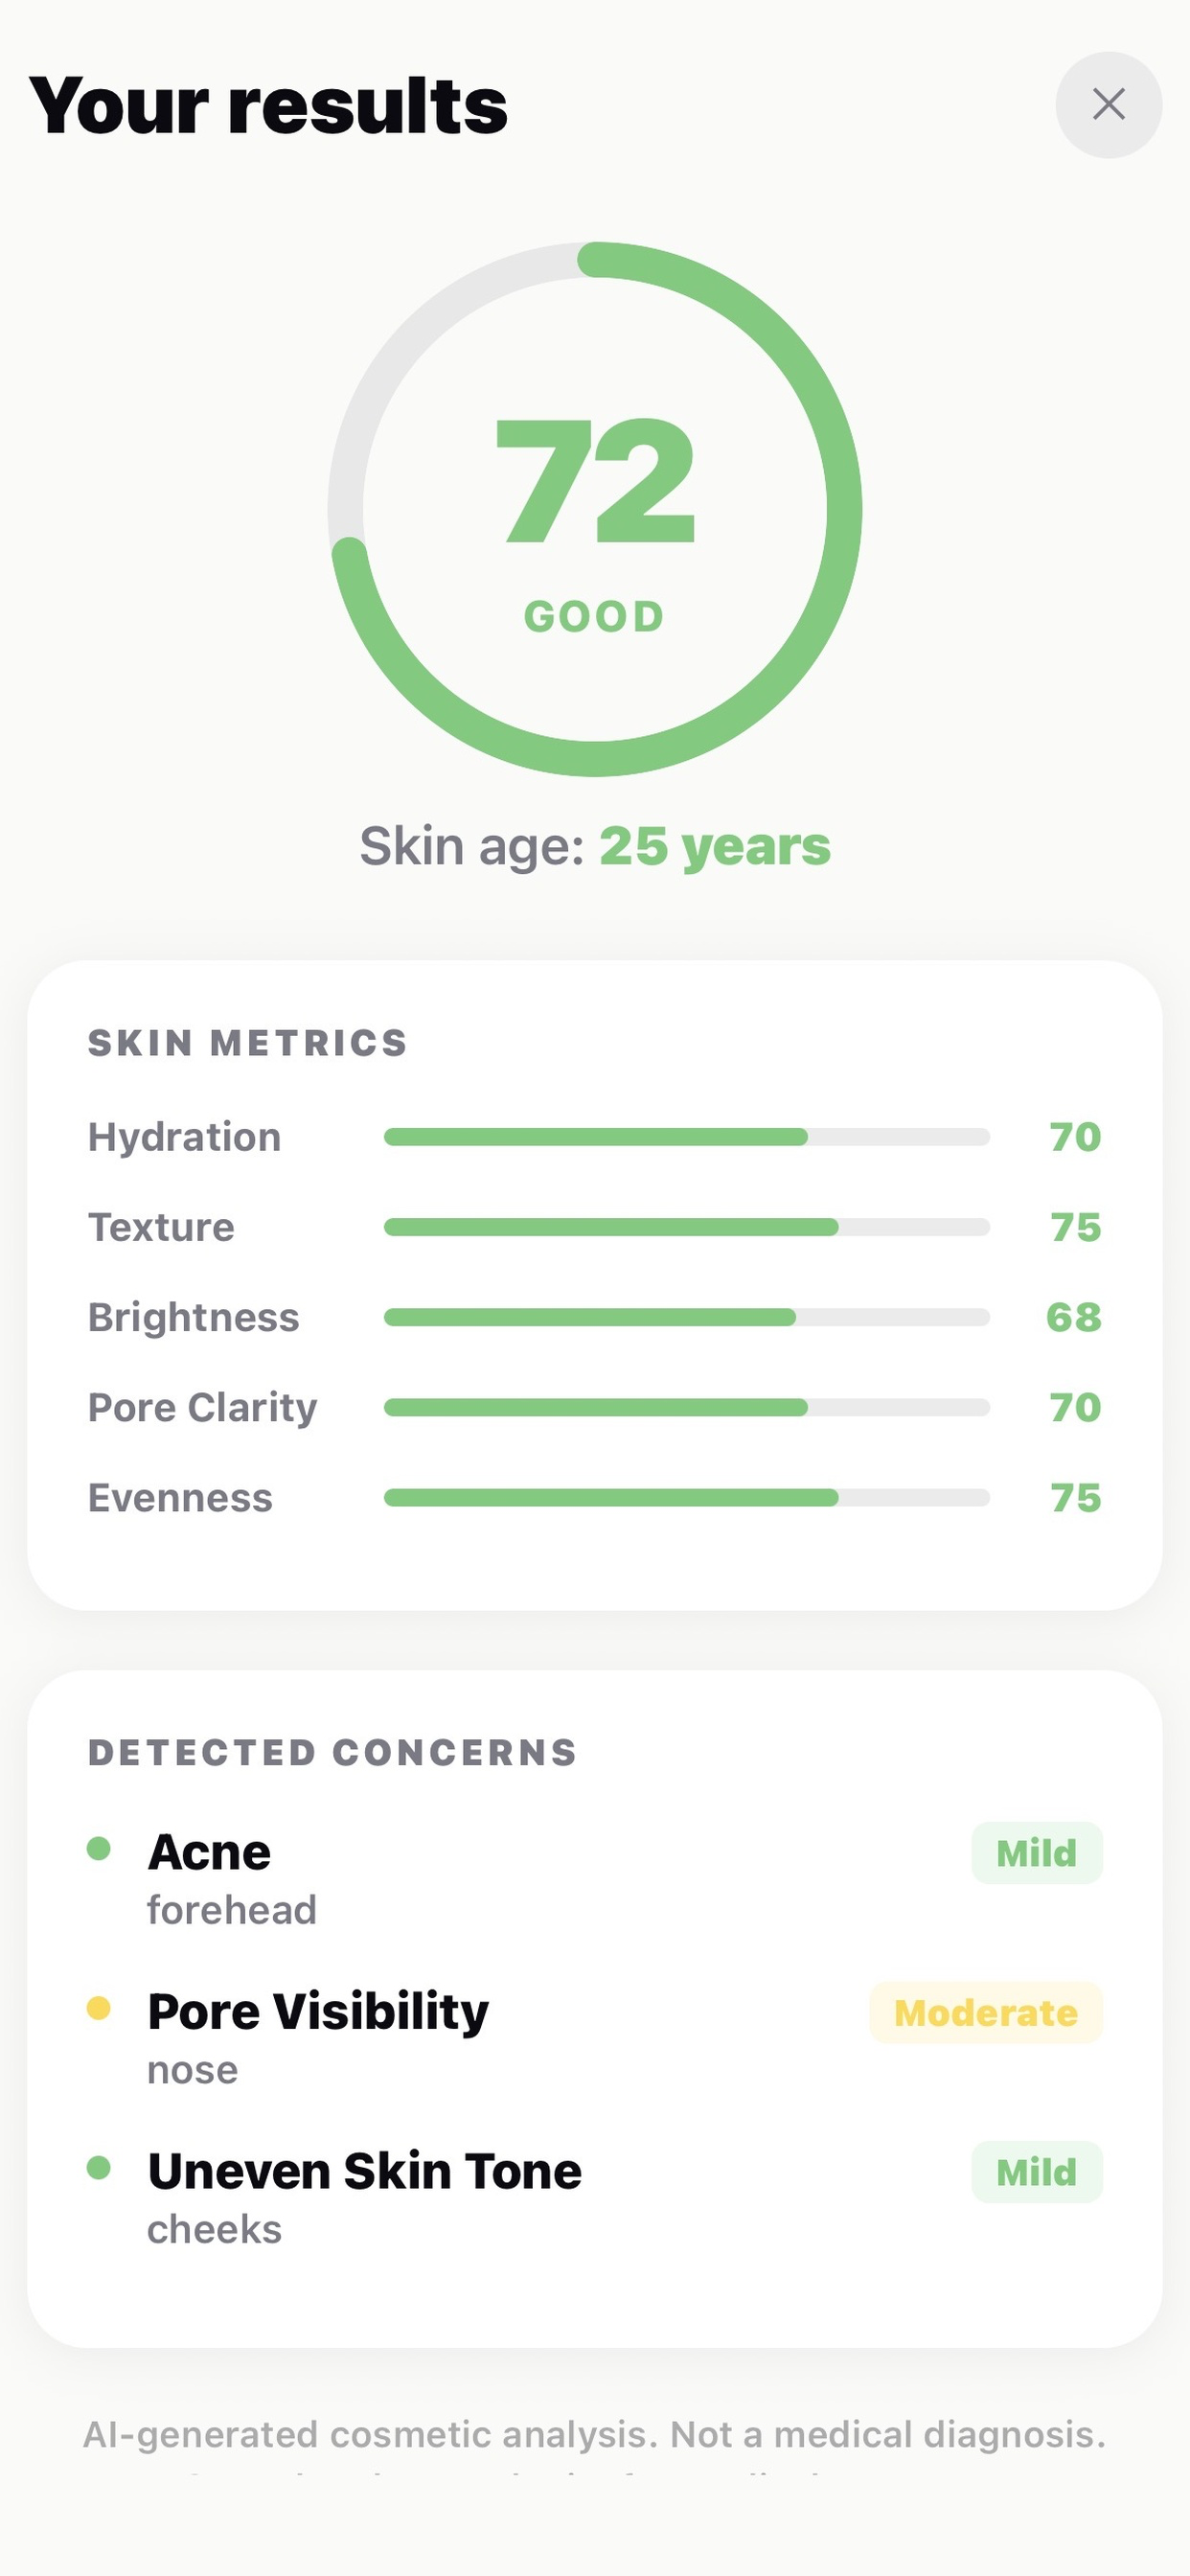Tap the GOOD rating label
The image size is (1190, 2576).
point(595,616)
